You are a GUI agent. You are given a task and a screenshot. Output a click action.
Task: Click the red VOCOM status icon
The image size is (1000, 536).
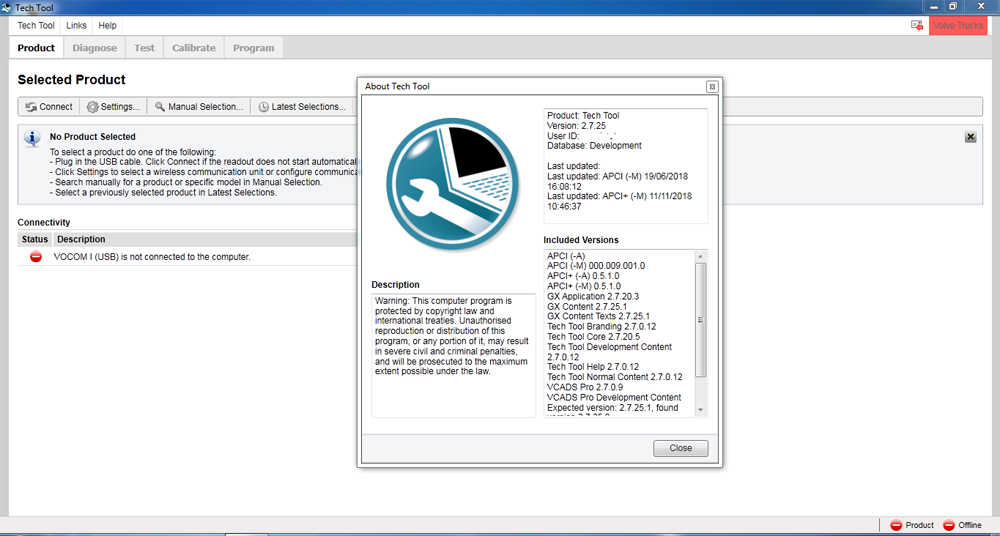click(36, 257)
